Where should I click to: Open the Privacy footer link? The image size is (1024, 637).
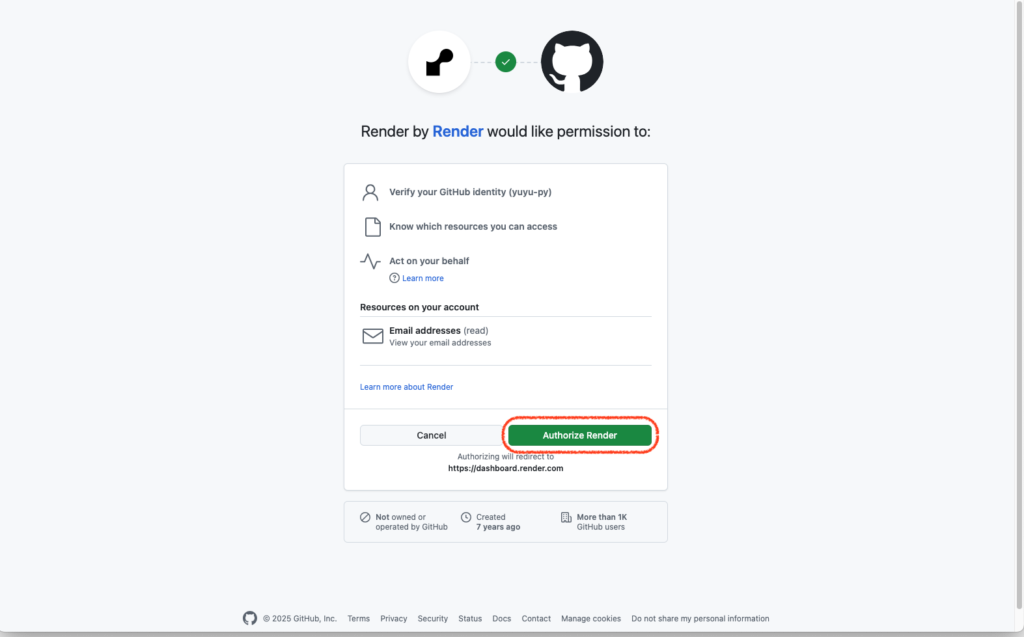394,619
